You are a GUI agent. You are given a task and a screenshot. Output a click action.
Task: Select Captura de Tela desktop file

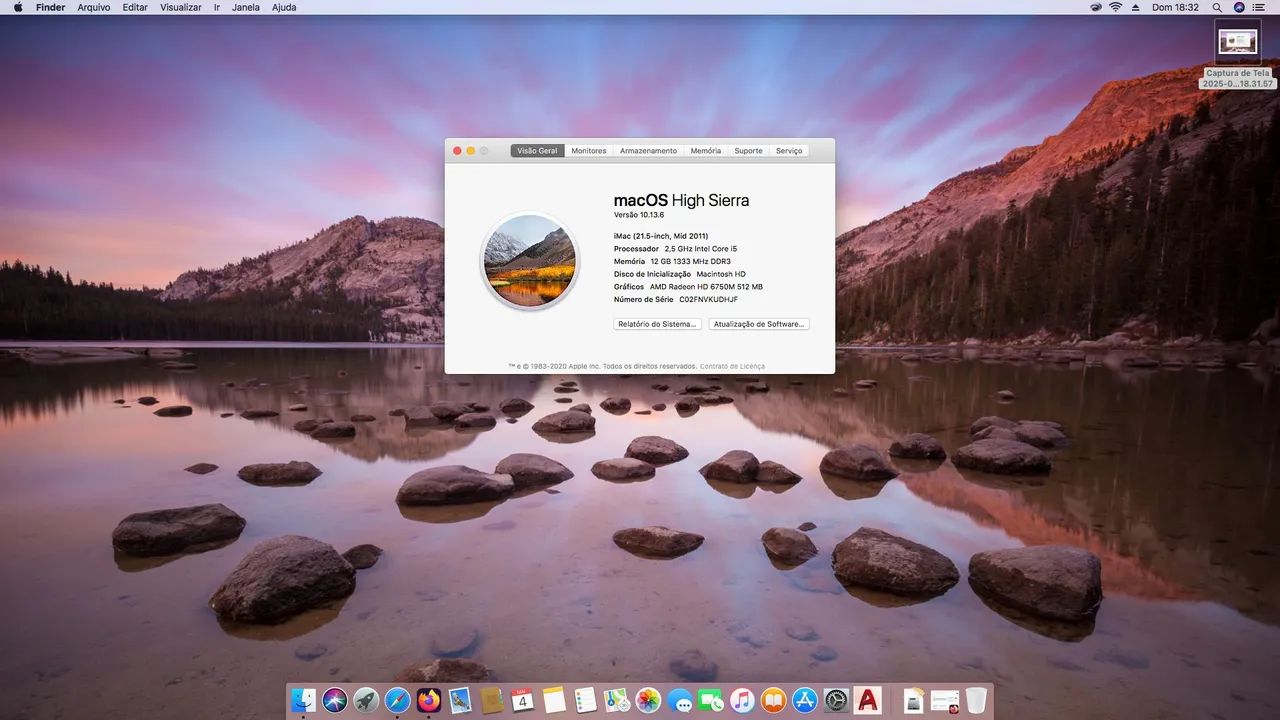tap(1238, 54)
